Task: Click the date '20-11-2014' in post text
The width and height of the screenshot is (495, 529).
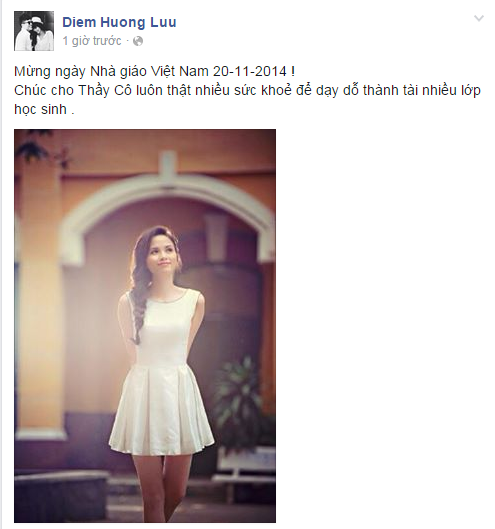Action: 250,72
